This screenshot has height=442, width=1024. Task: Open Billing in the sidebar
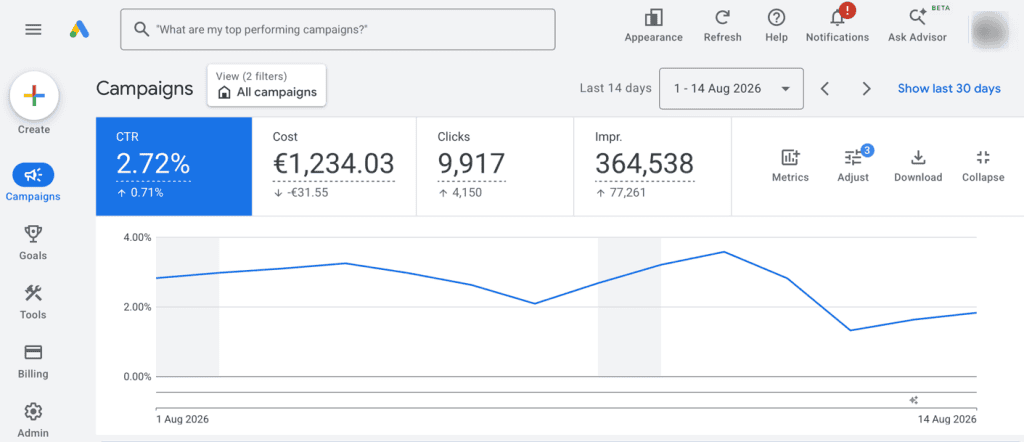(x=33, y=361)
